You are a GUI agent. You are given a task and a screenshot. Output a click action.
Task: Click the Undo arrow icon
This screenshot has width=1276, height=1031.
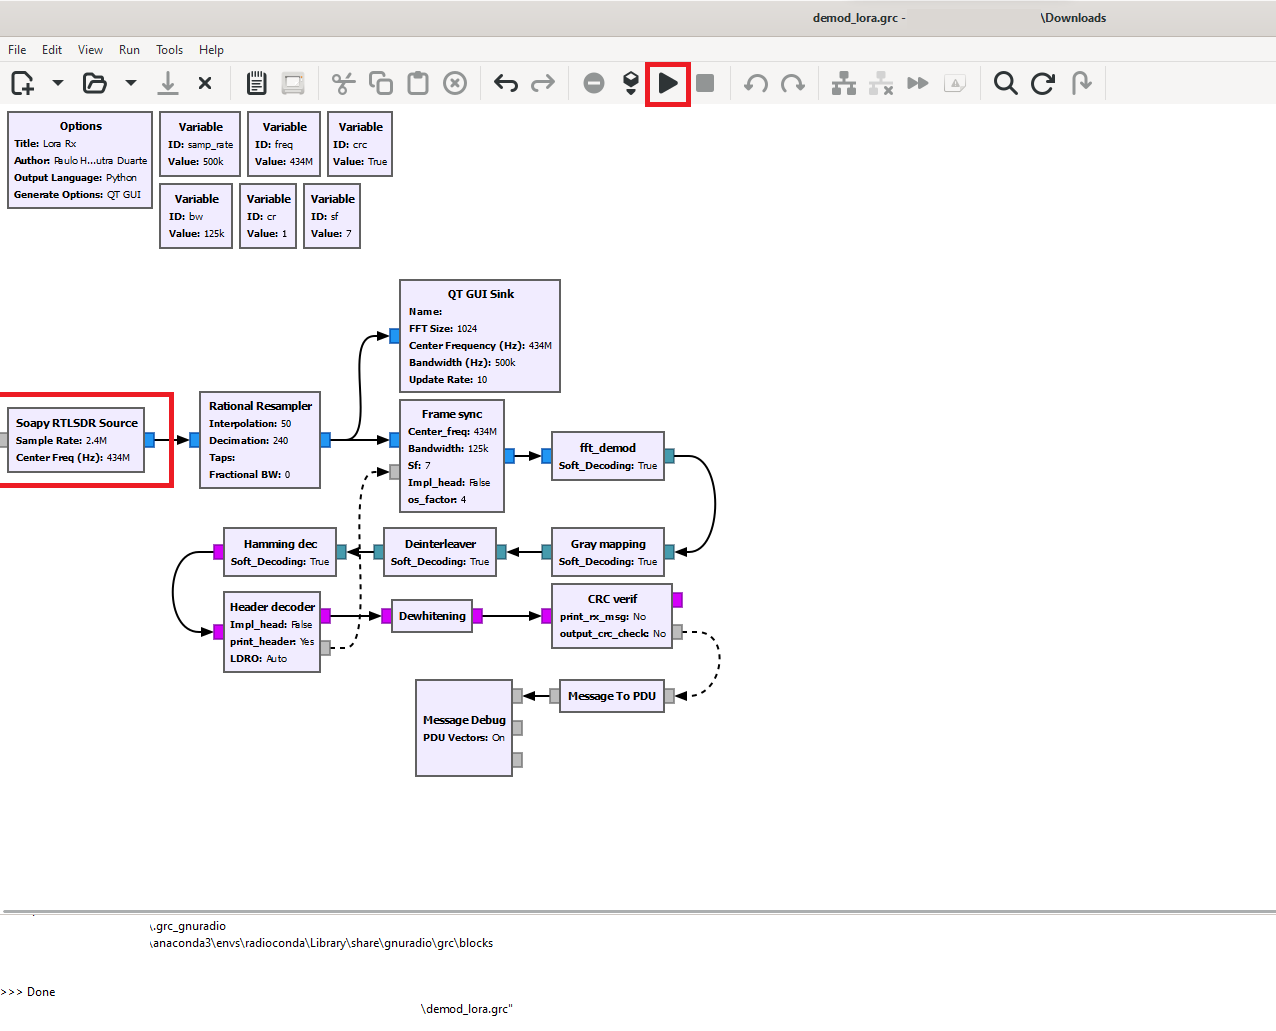click(x=506, y=83)
